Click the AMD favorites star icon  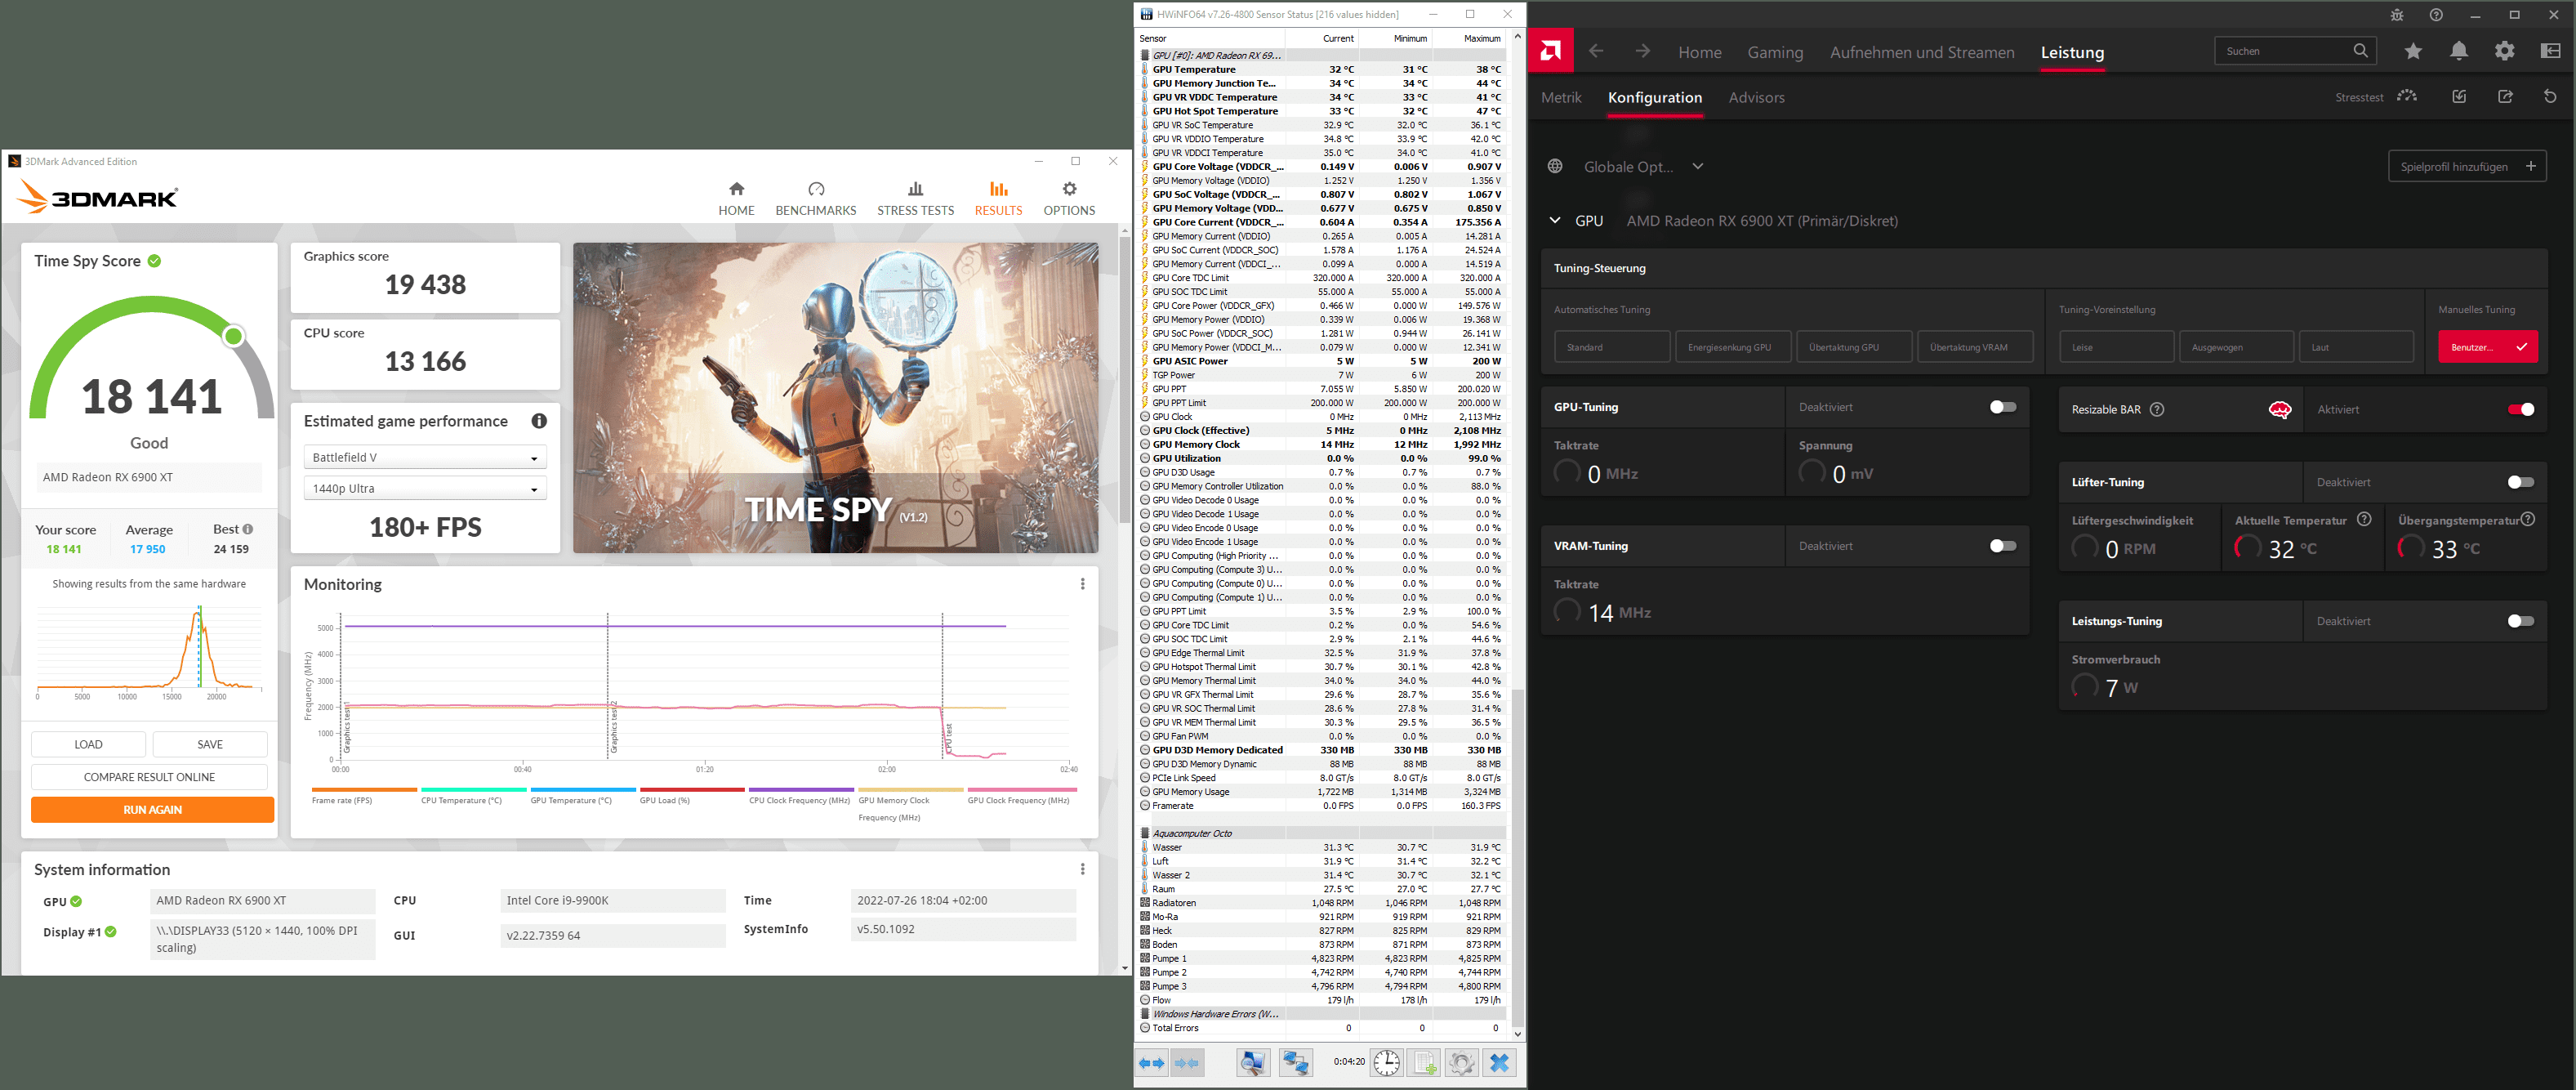[2413, 51]
